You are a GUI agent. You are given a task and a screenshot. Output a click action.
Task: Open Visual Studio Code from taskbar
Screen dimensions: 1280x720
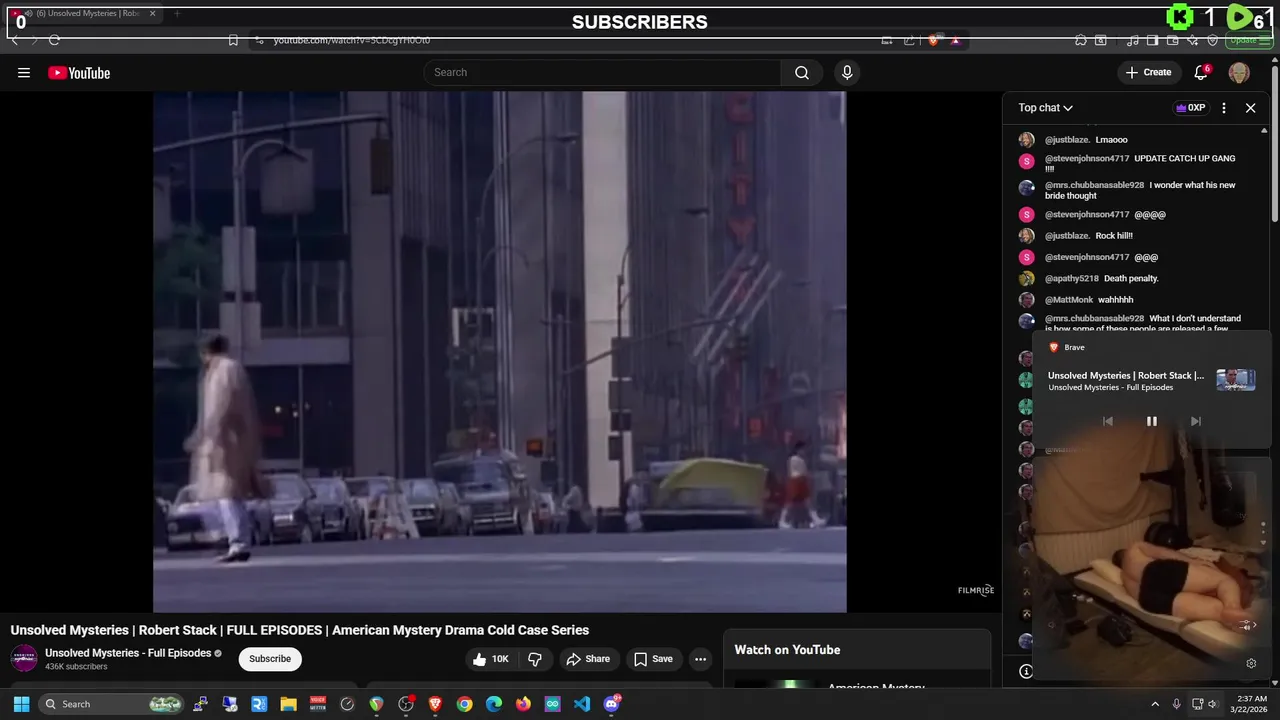[582, 704]
